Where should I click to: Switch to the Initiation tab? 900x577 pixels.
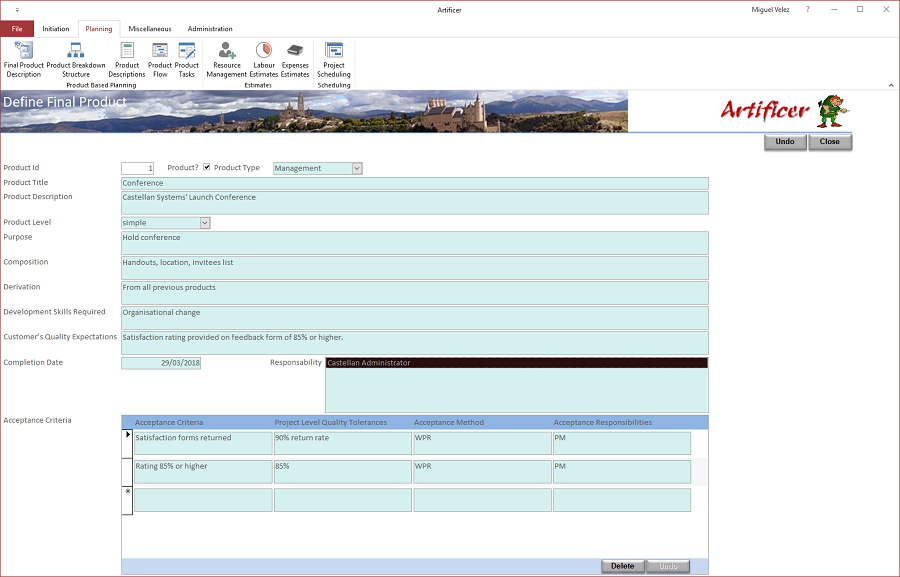56,29
